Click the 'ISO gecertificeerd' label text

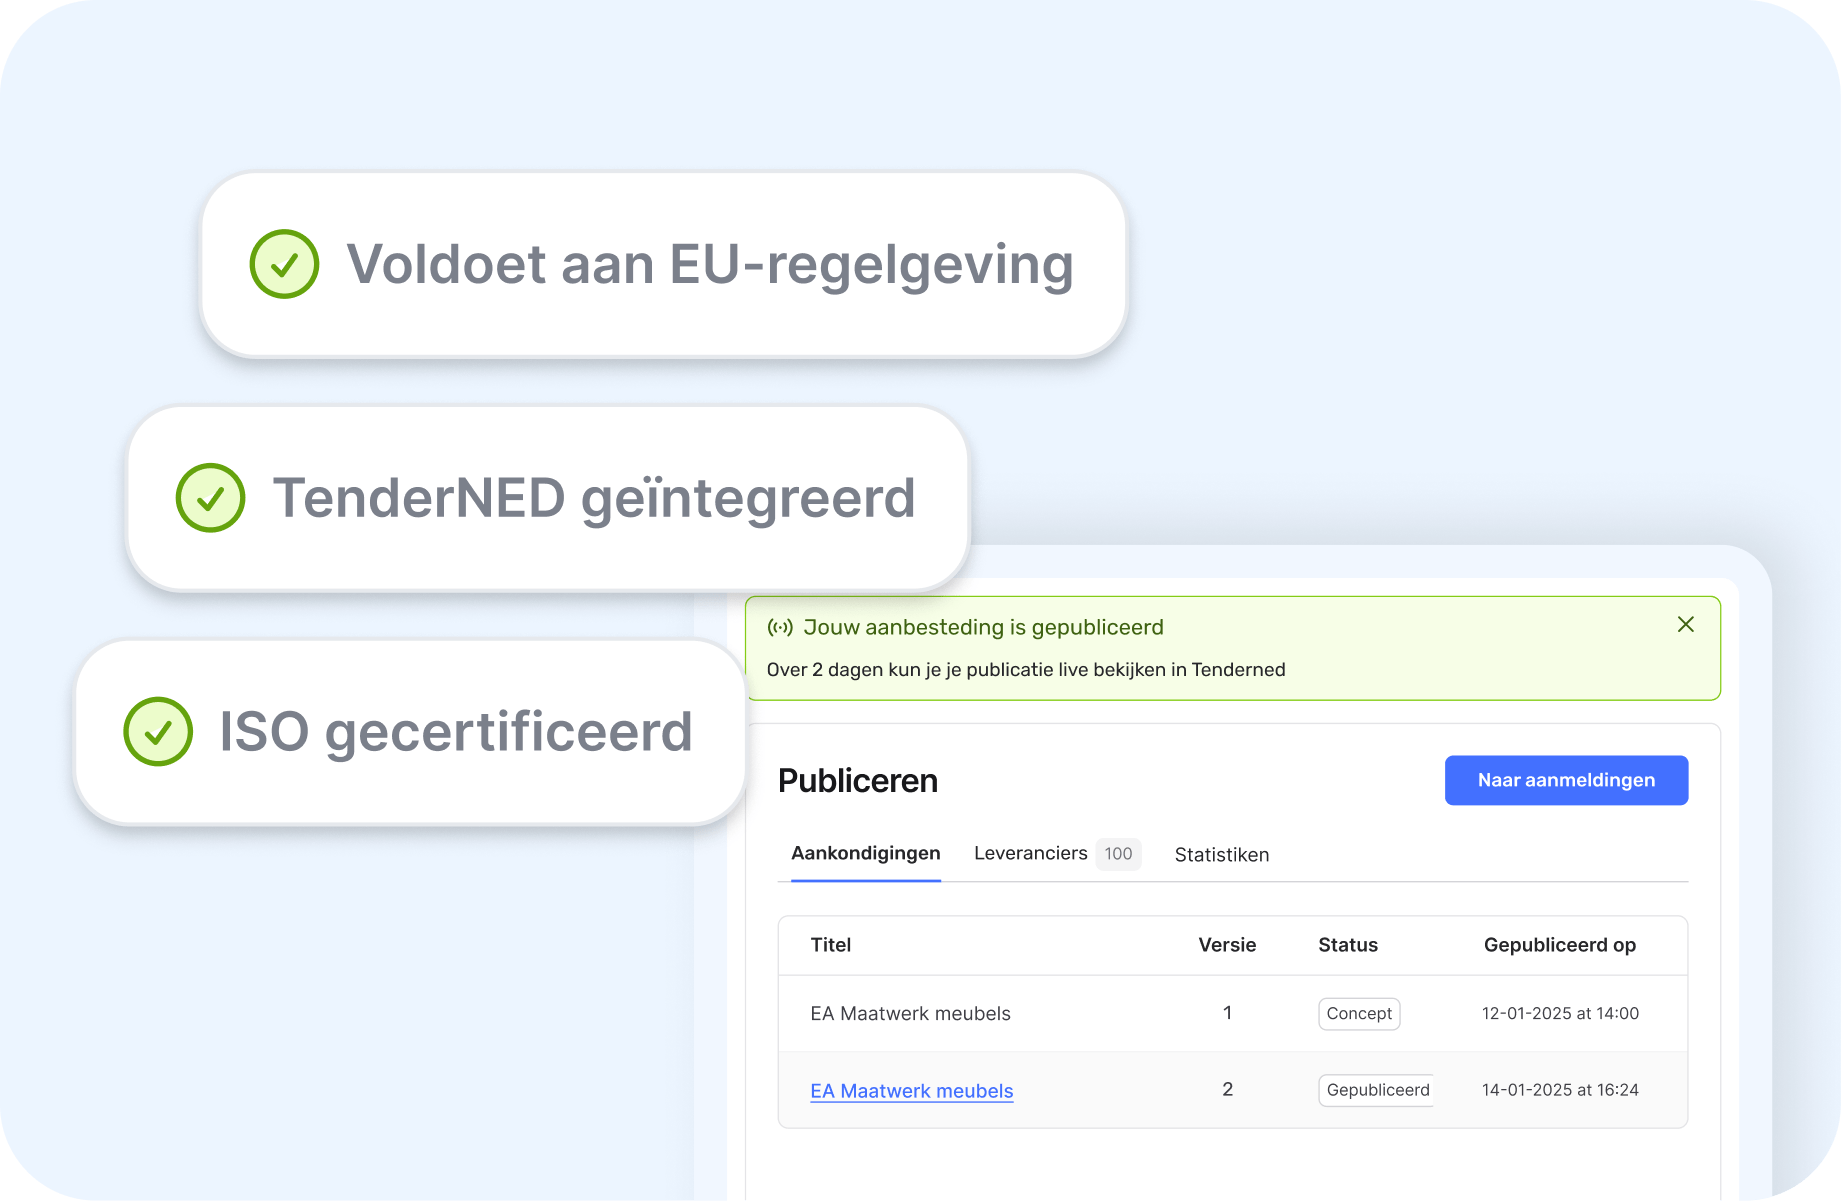coord(455,732)
